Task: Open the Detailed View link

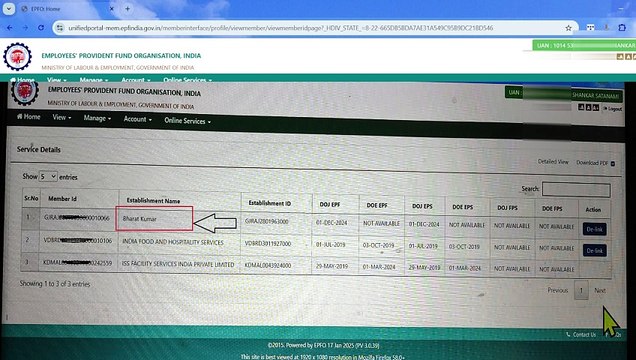Action: pyautogui.click(x=553, y=161)
